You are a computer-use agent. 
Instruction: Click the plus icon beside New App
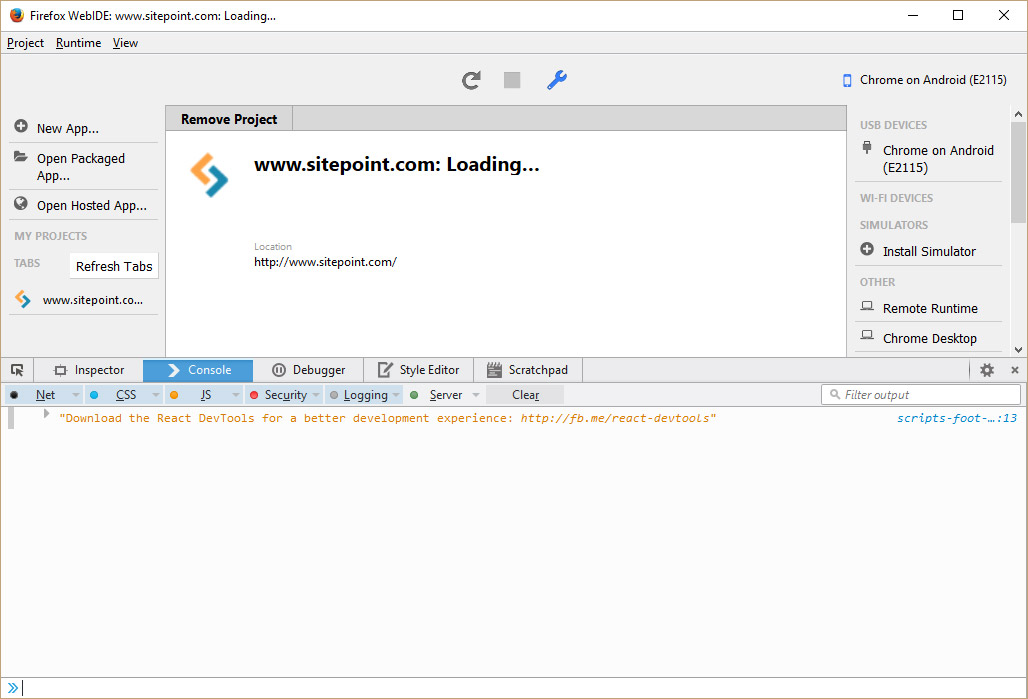pyautogui.click(x=21, y=126)
